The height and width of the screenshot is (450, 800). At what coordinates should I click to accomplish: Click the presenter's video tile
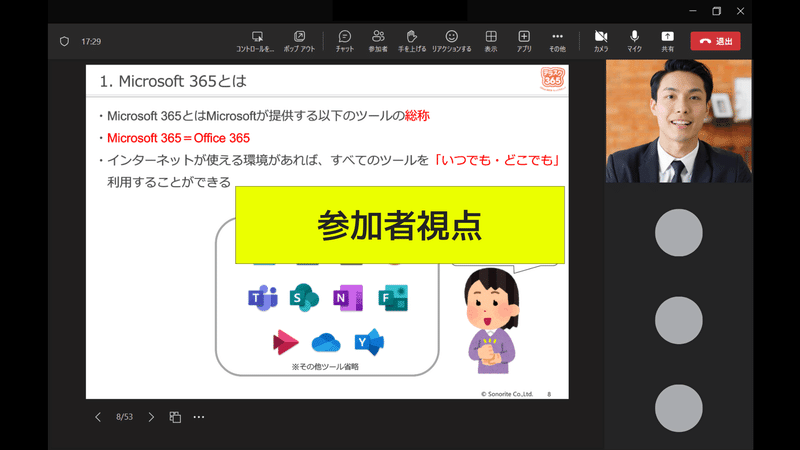coord(679,121)
